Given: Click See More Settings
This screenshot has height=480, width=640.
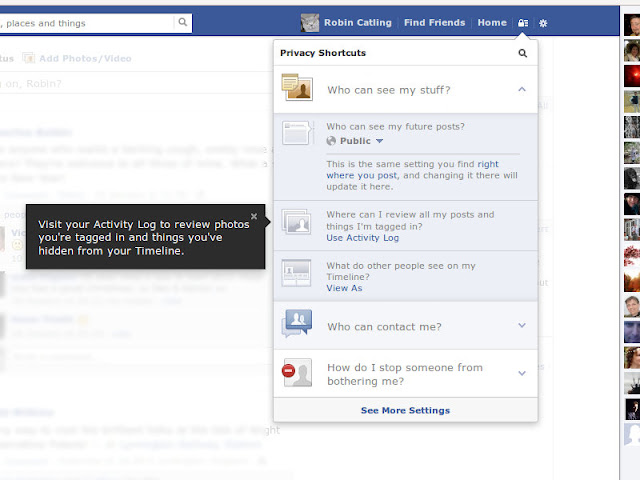Looking at the screenshot, I should tap(405, 410).
